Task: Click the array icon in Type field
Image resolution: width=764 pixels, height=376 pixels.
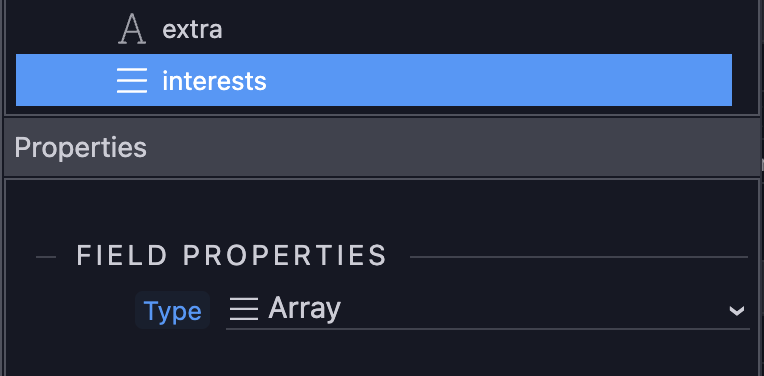Action: pos(244,309)
